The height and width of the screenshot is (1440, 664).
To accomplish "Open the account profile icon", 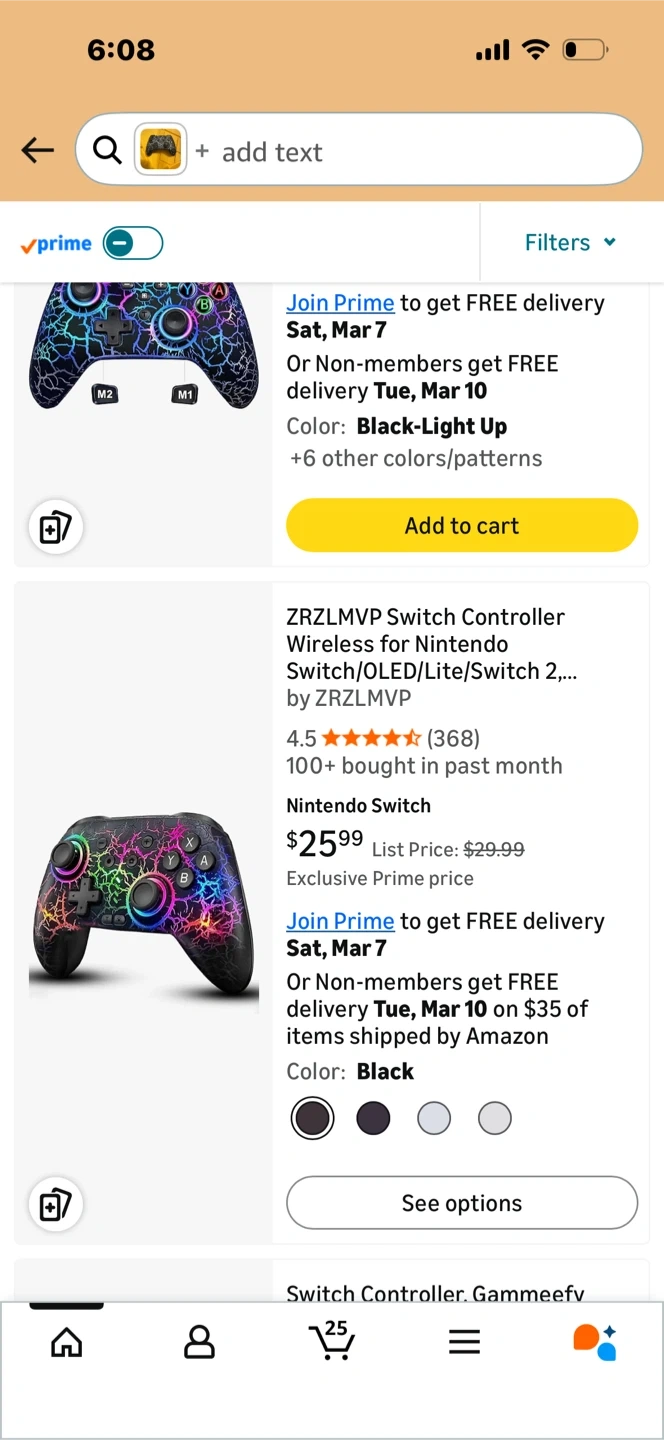I will pos(199,1342).
